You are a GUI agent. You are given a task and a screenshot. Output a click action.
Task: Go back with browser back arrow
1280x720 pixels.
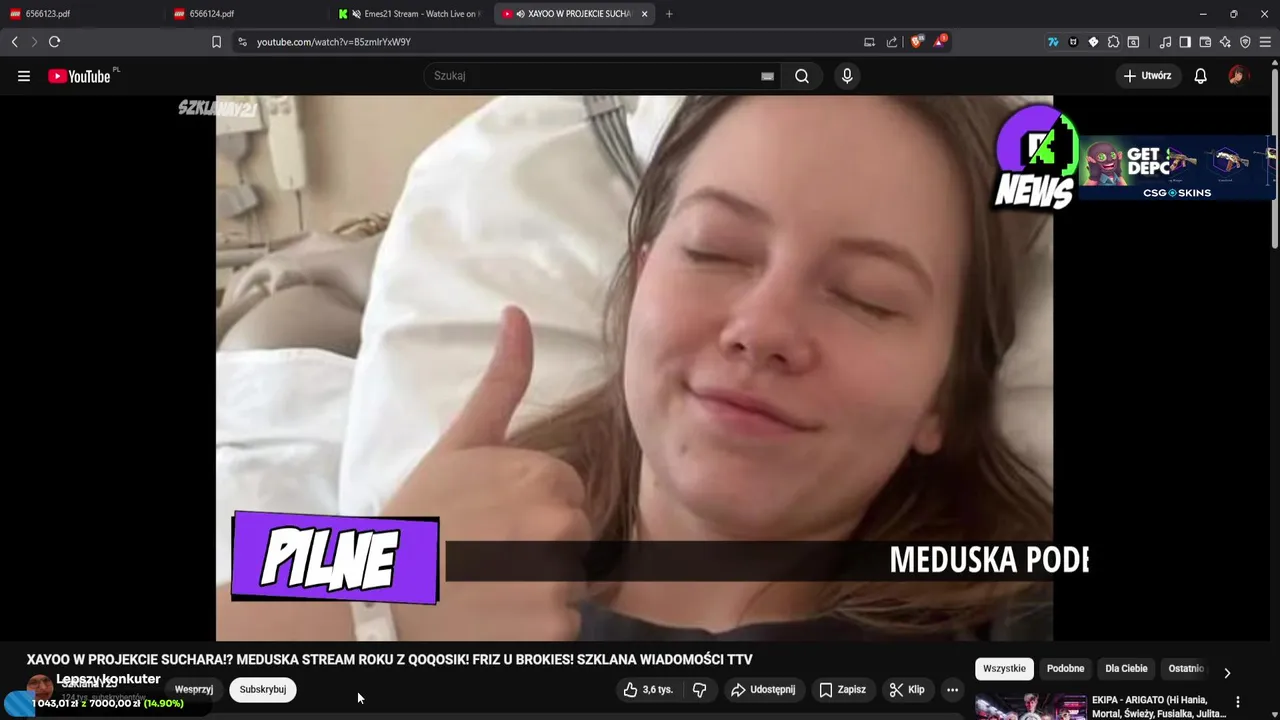pyautogui.click(x=15, y=42)
